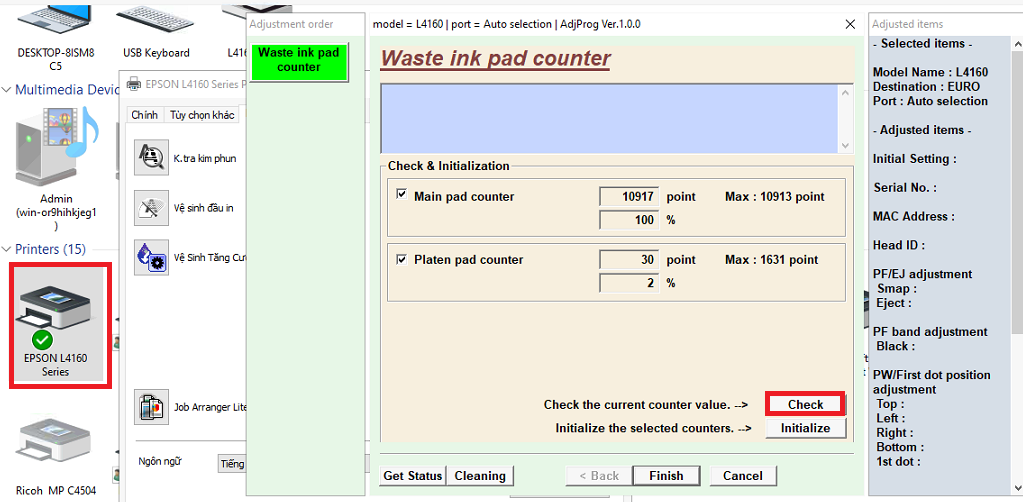Close the AdjProg window
This screenshot has height=502, width=1023.
[x=850, y=24]
